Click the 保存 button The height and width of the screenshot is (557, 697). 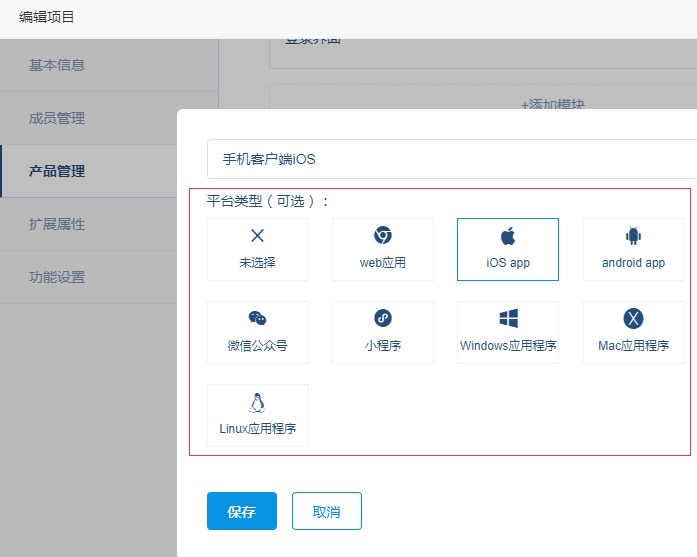[241, 511]
